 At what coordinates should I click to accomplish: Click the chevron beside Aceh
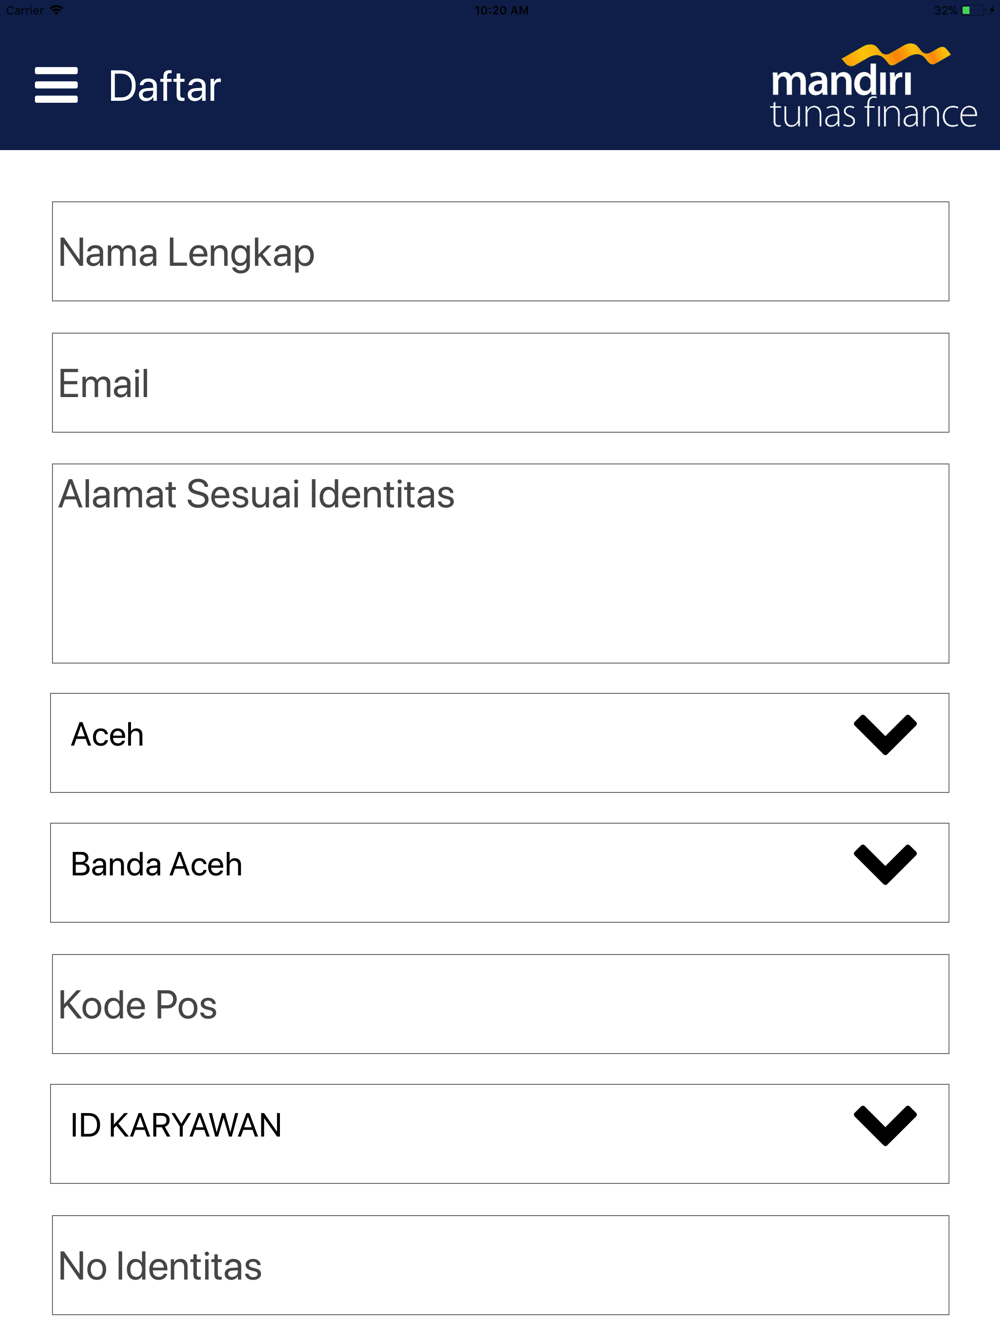(885, 735)
